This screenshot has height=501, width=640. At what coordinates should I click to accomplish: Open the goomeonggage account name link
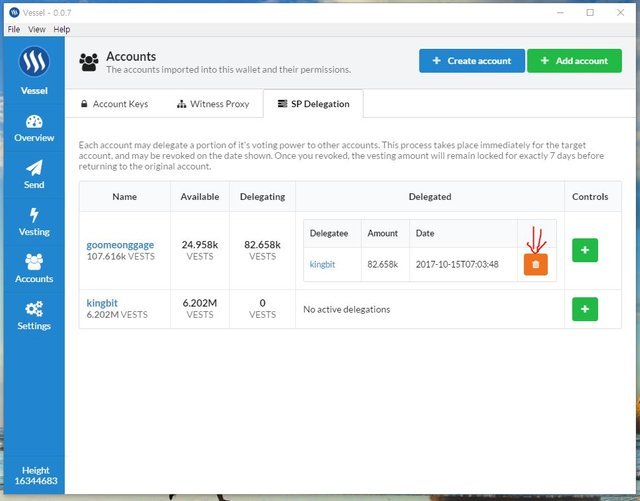click(x=120, y=245)
